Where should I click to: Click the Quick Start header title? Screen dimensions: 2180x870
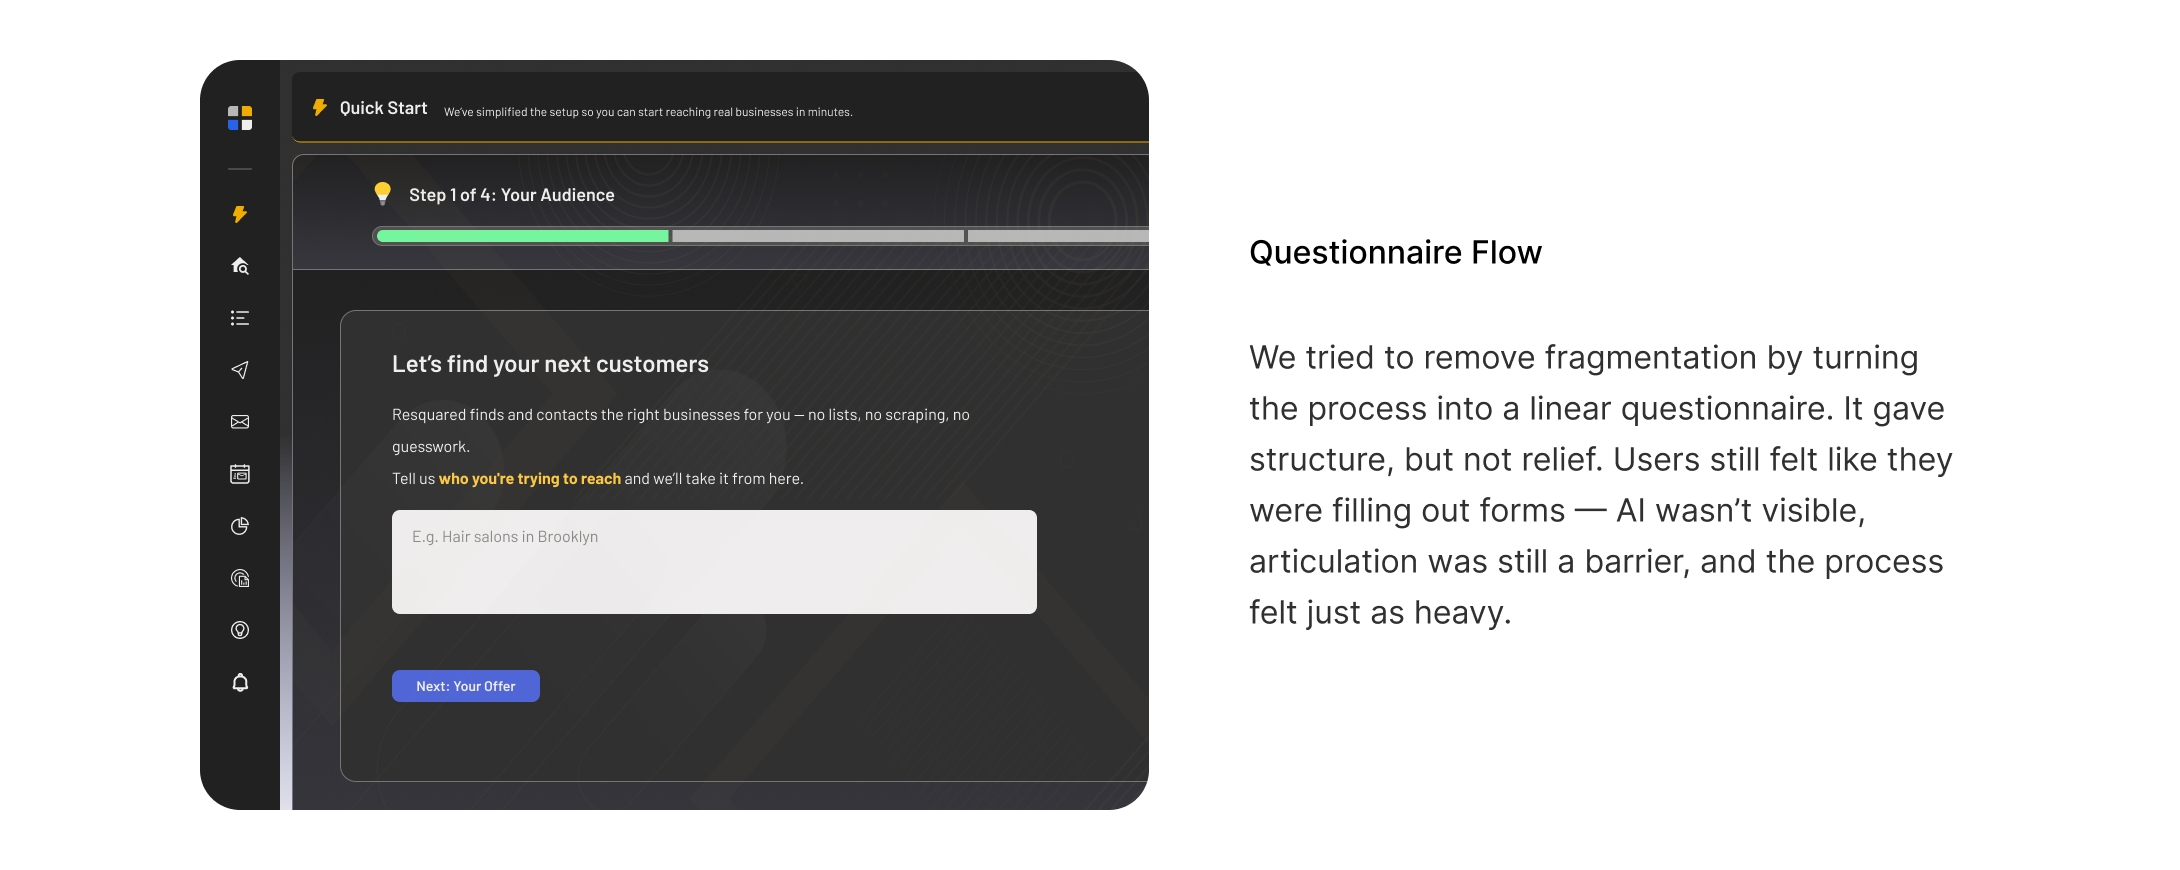pyautogui.click(x=383, y=108)
